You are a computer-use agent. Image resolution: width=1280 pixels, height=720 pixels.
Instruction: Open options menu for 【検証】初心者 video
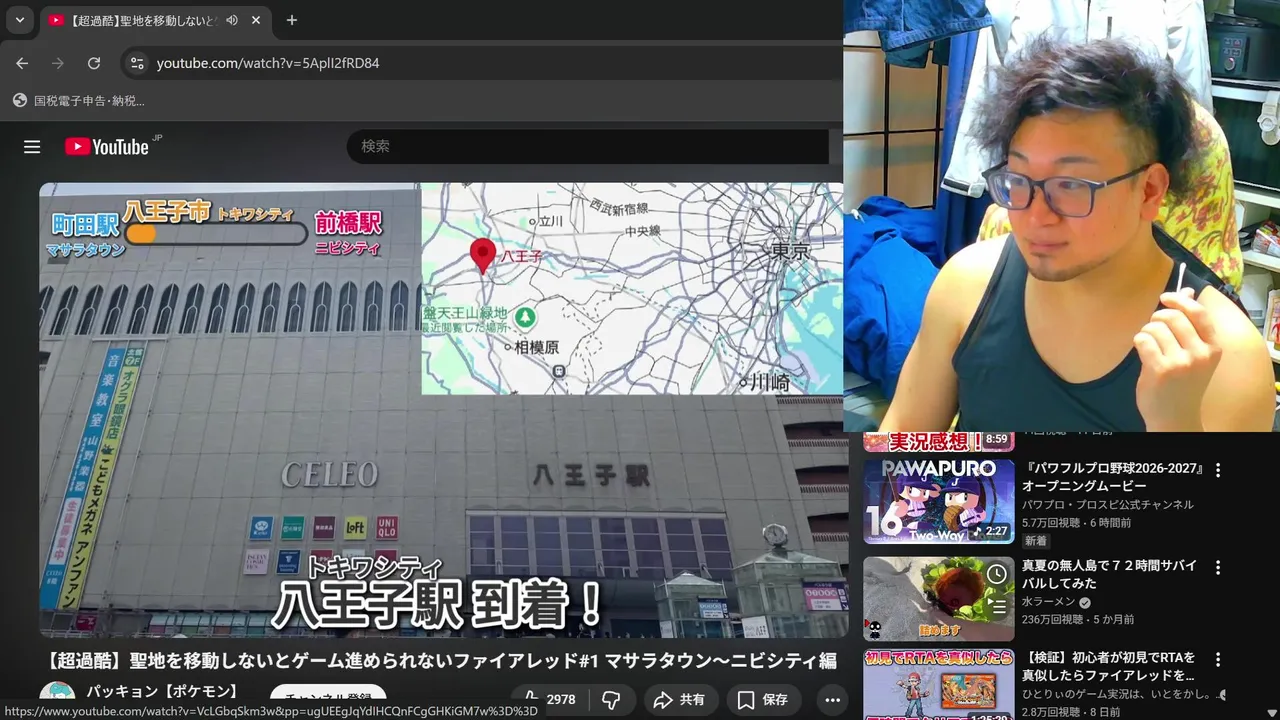[1218, 660]
